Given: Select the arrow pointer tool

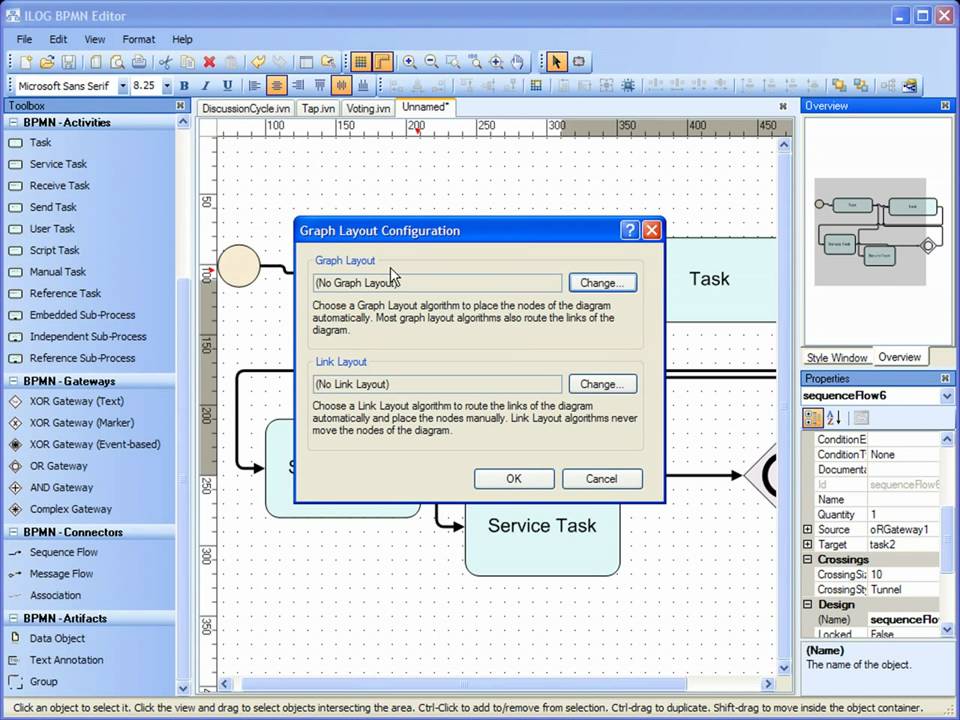Looking at the screenshot, I should click(556, 62).
